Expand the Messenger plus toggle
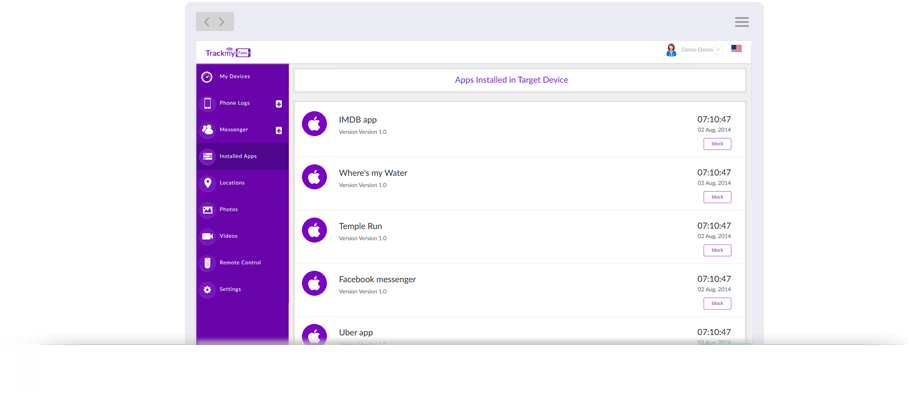This screenshot has width=908, height=395. point(279,130)
